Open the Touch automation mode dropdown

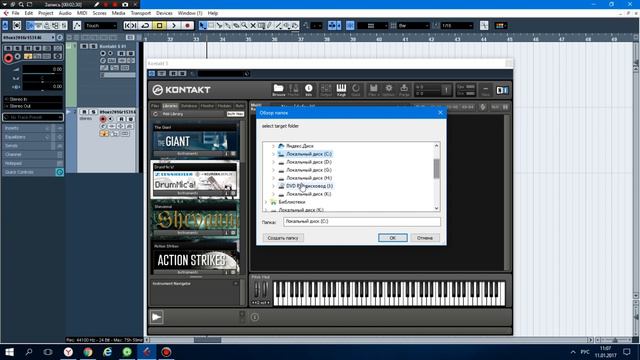point(101,26)
